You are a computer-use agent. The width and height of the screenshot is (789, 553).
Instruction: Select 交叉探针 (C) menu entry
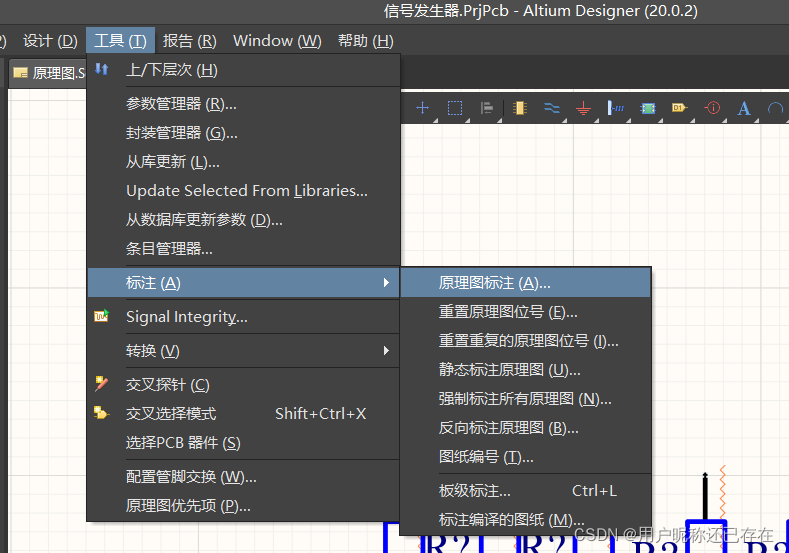244,384
